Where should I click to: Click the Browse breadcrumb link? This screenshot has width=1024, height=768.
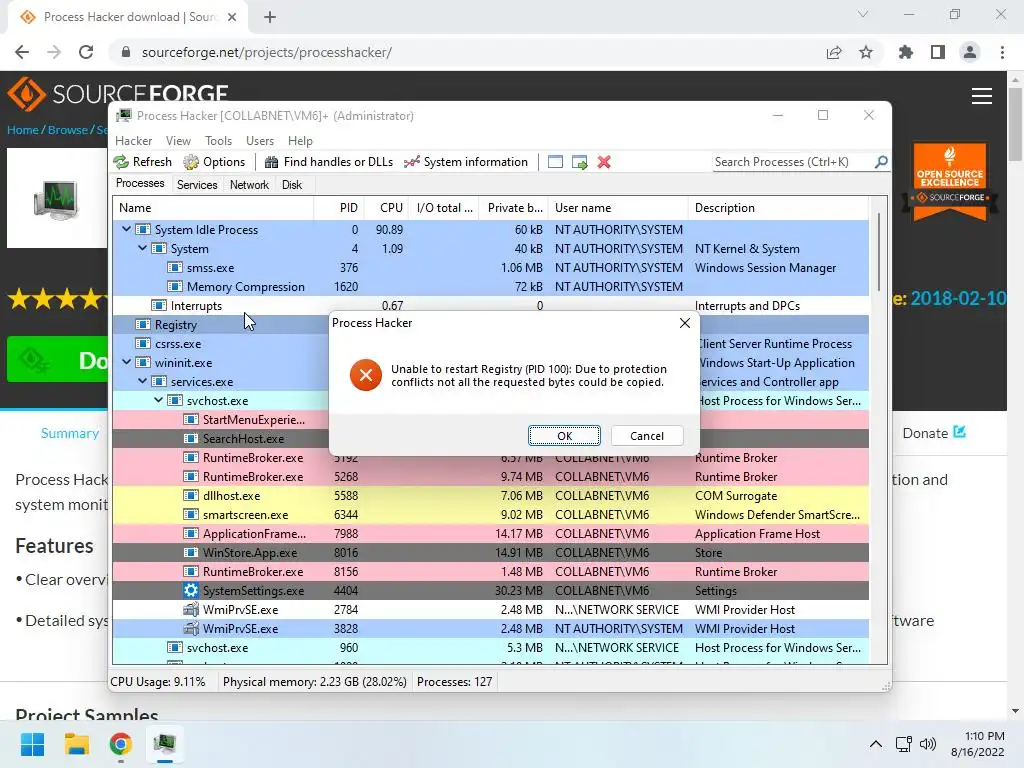tap(67, 130)
